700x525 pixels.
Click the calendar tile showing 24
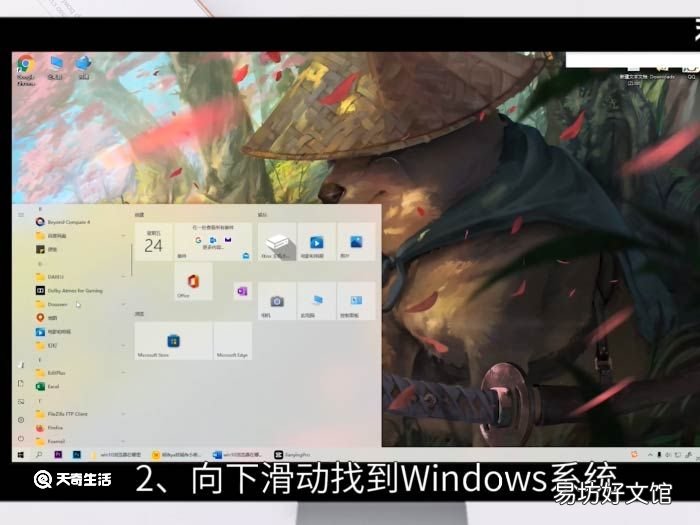point(153,242)
